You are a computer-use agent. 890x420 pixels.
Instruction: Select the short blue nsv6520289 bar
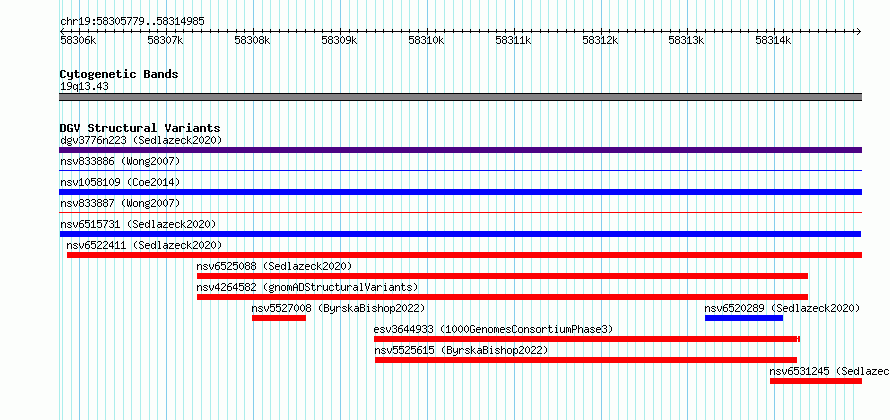click(744, 318)
